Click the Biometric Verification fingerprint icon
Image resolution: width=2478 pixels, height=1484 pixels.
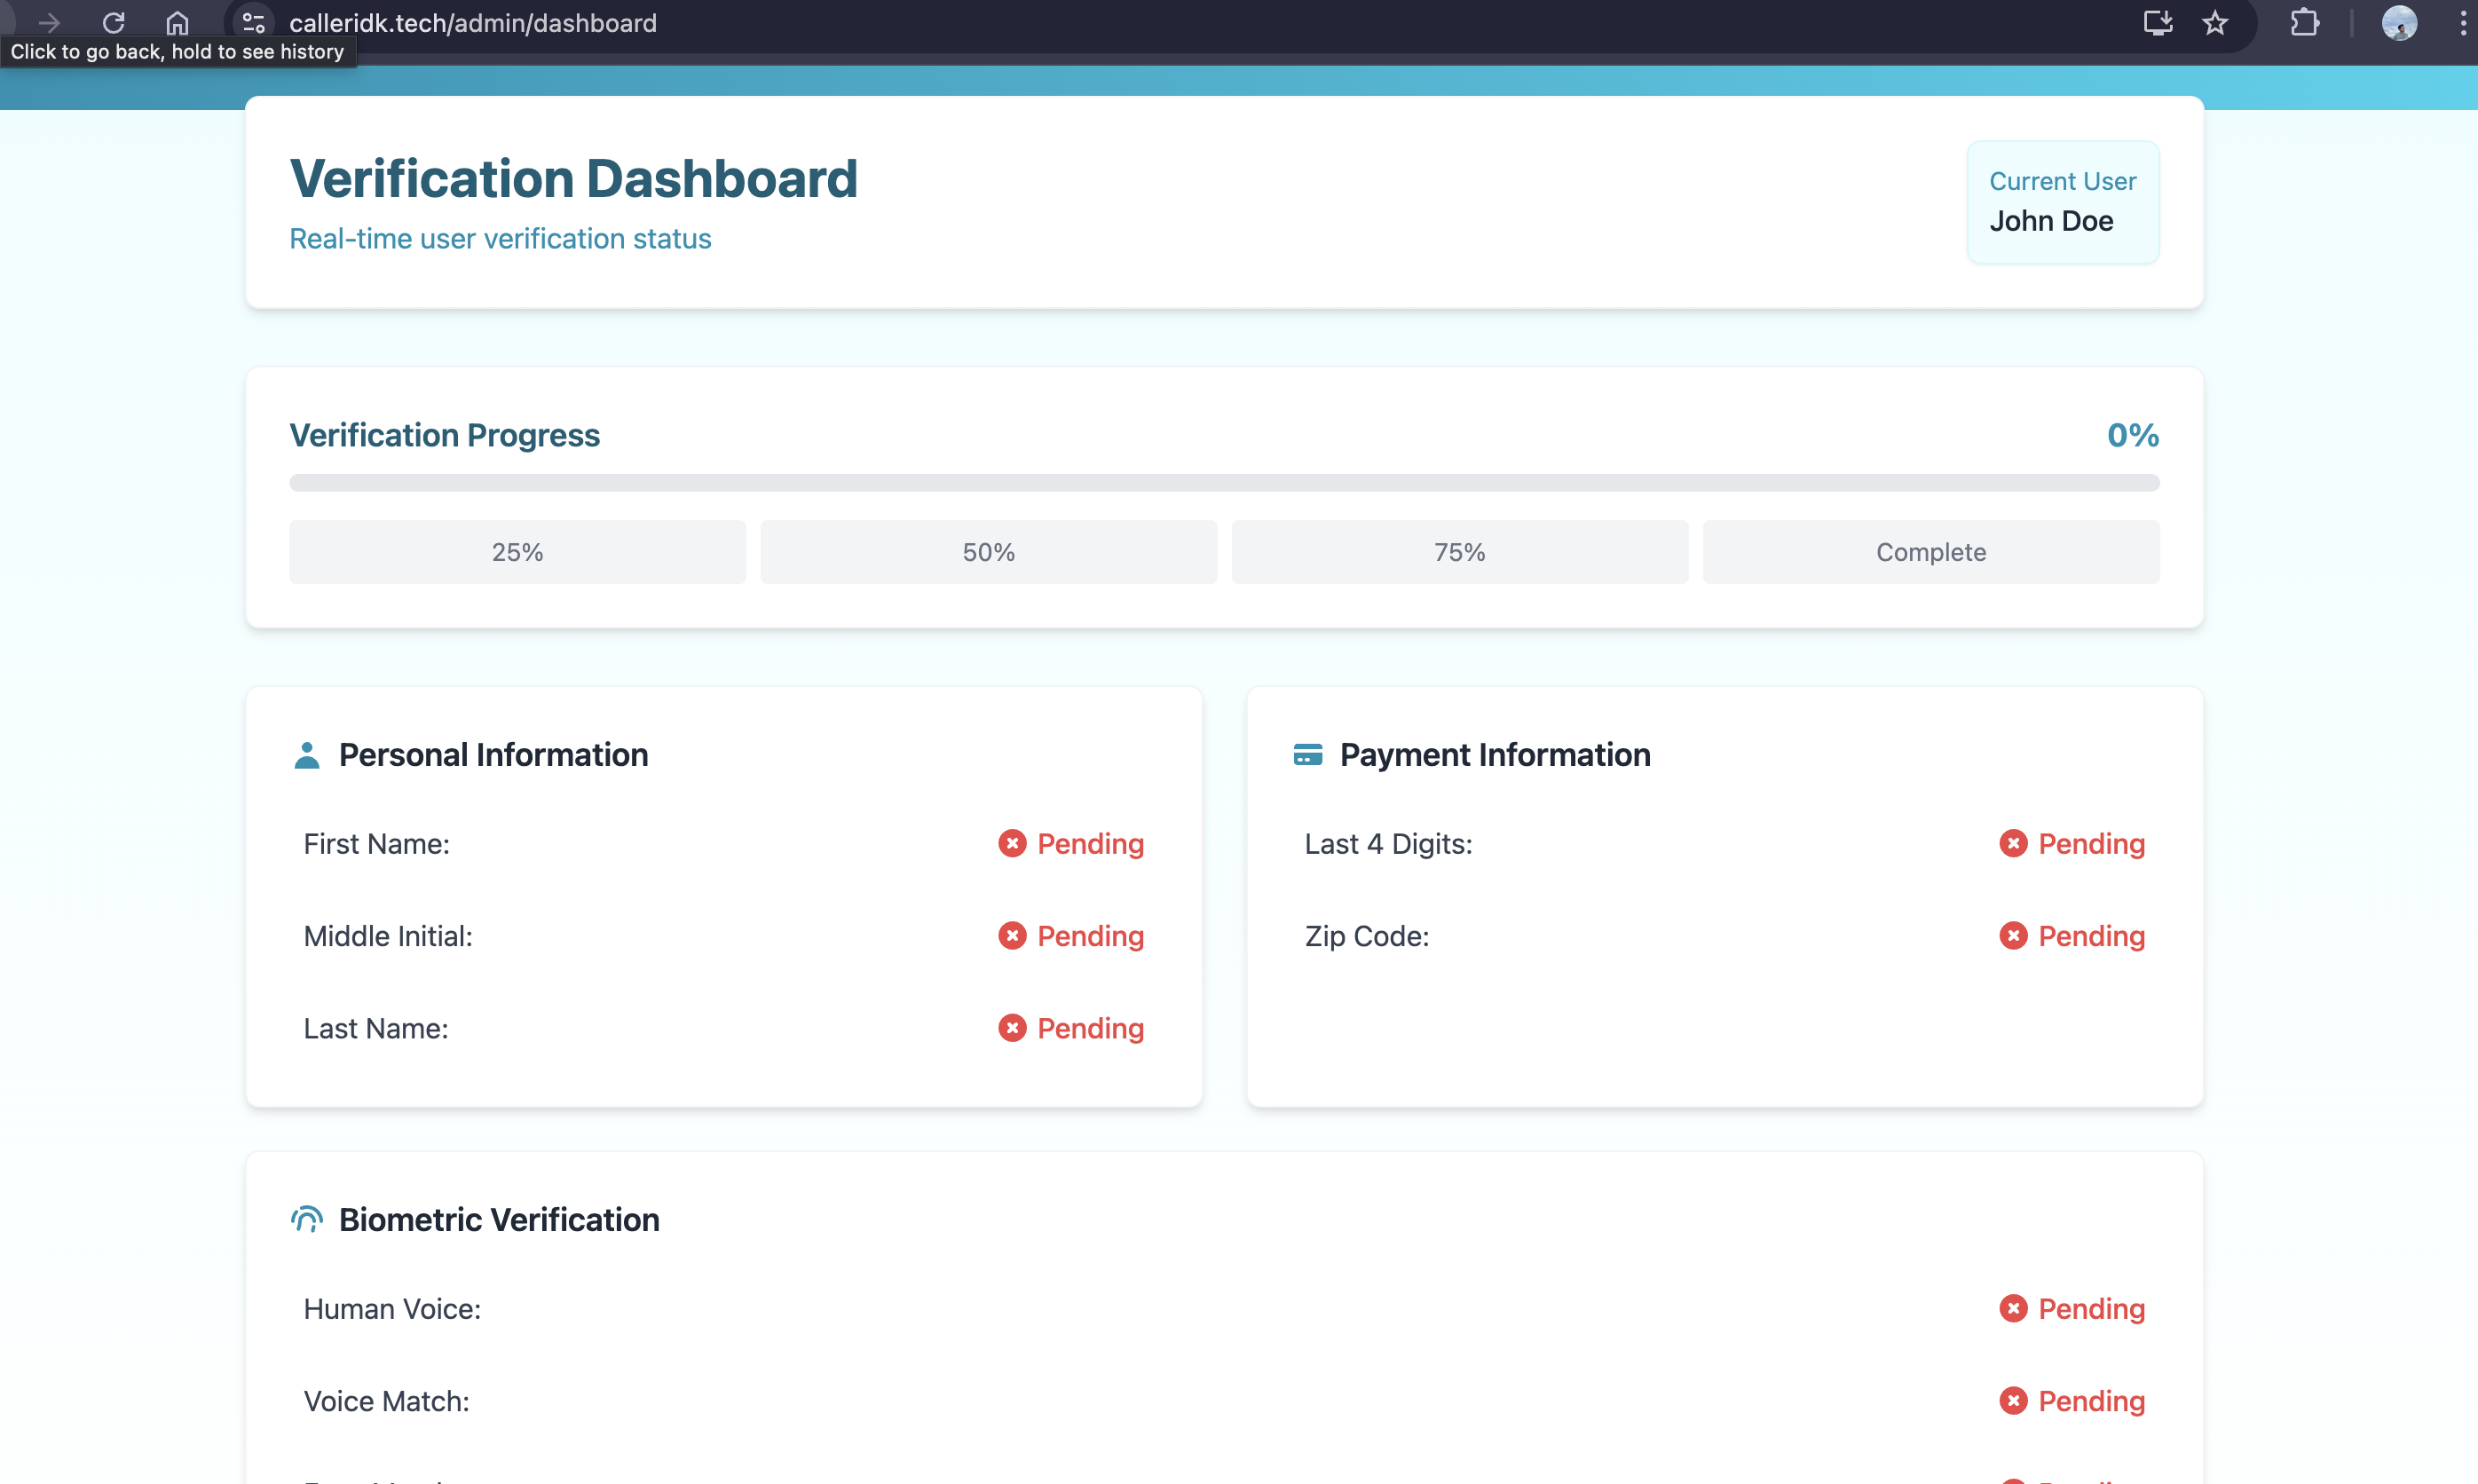(307, 1220)
